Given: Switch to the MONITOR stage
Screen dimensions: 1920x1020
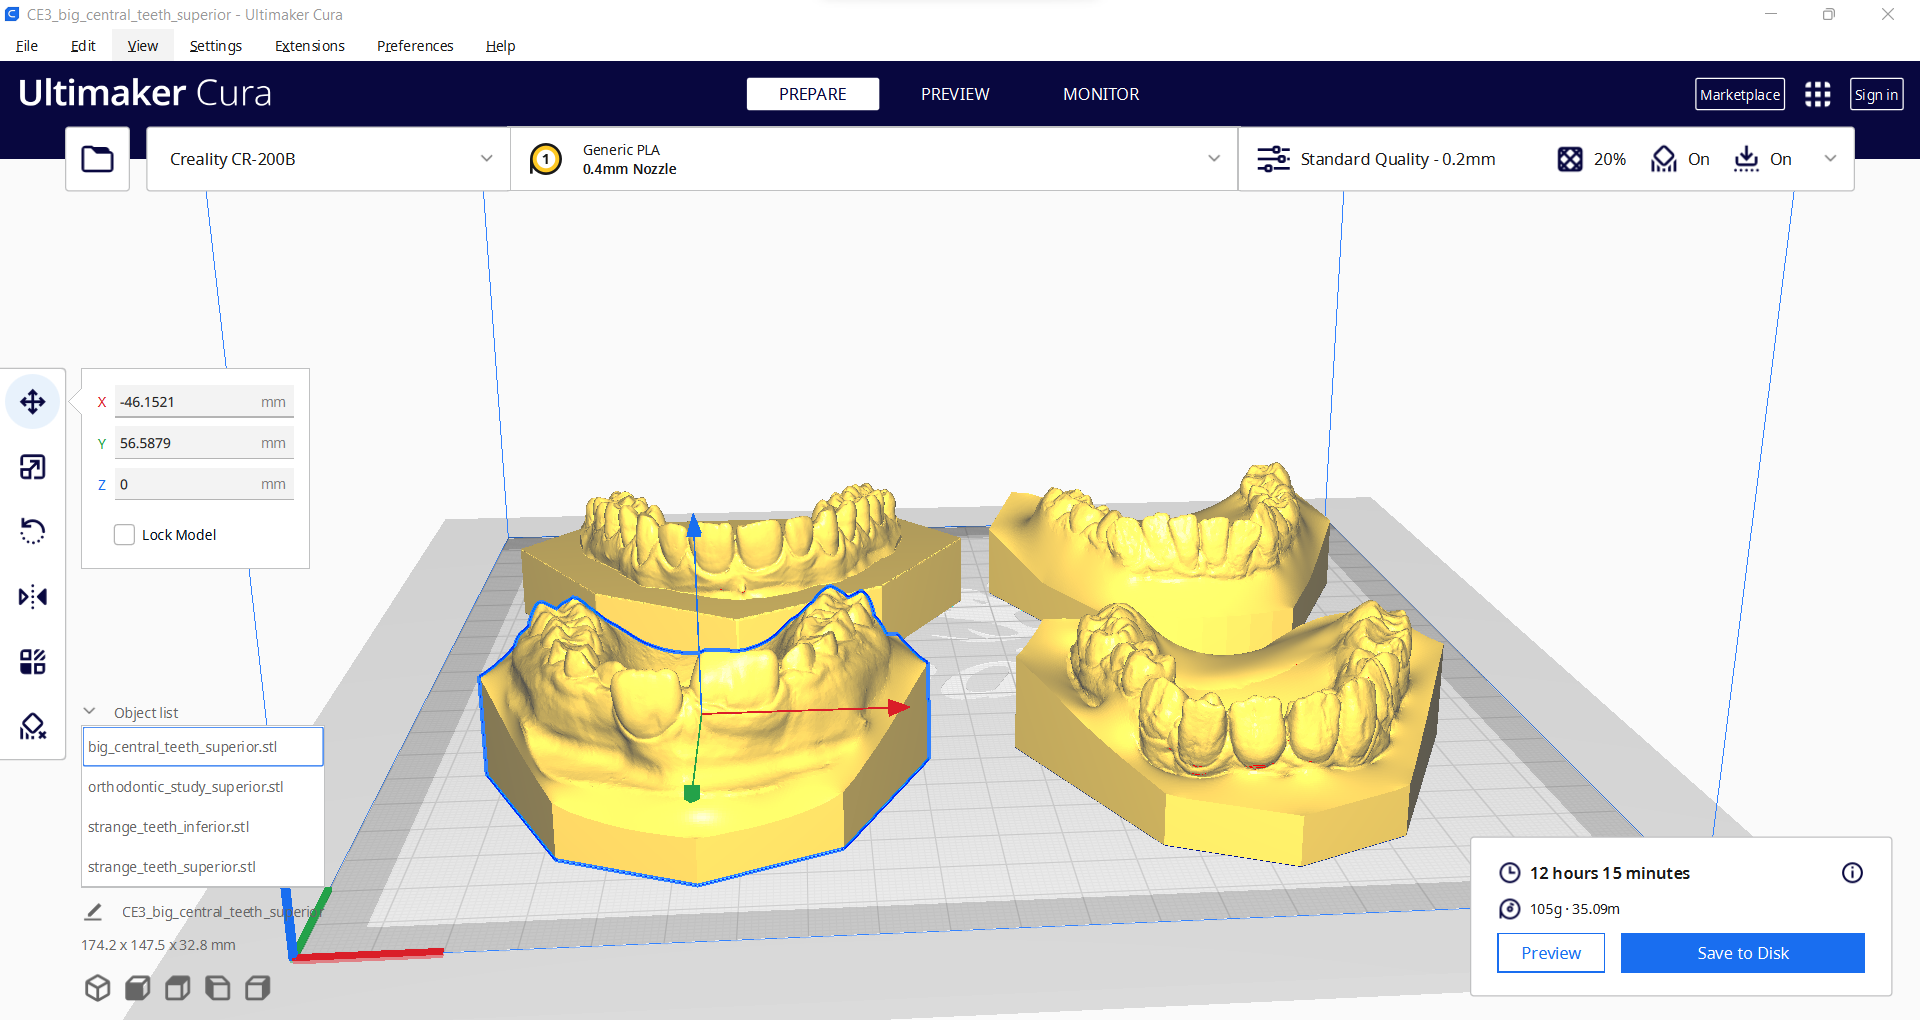Looking at the screenshot, I should [1101, 94].
